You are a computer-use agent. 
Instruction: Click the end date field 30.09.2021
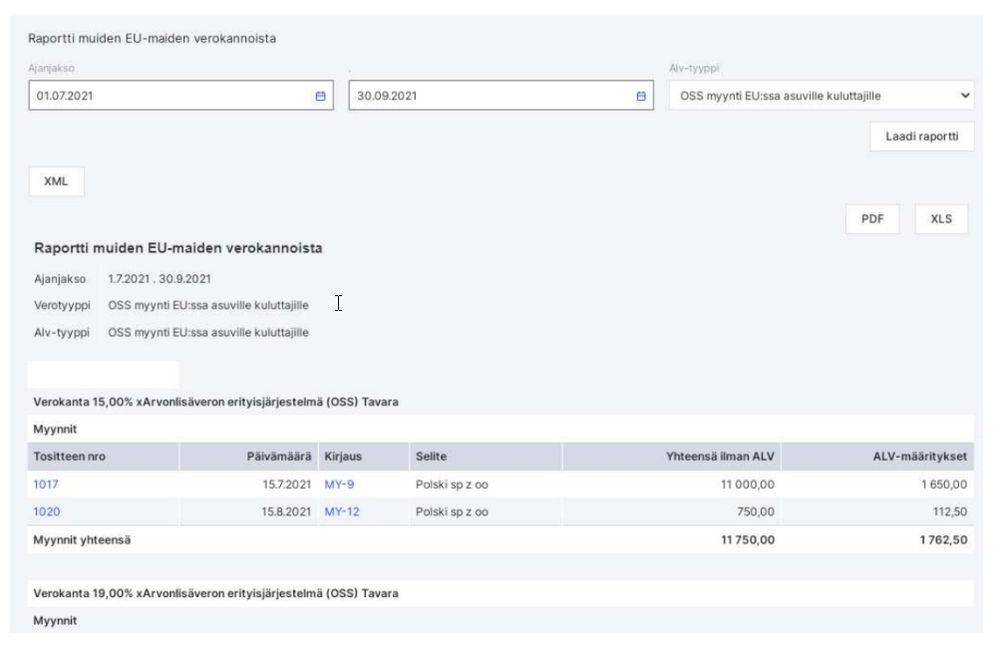pos(501,96)
